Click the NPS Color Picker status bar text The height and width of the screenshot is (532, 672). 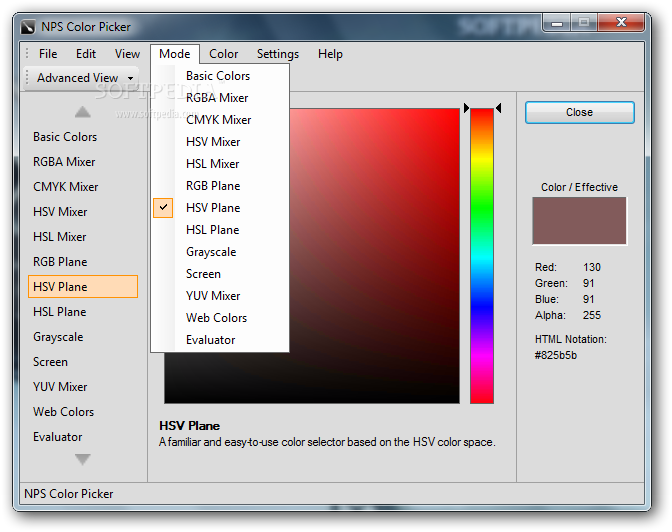point(69,494)
